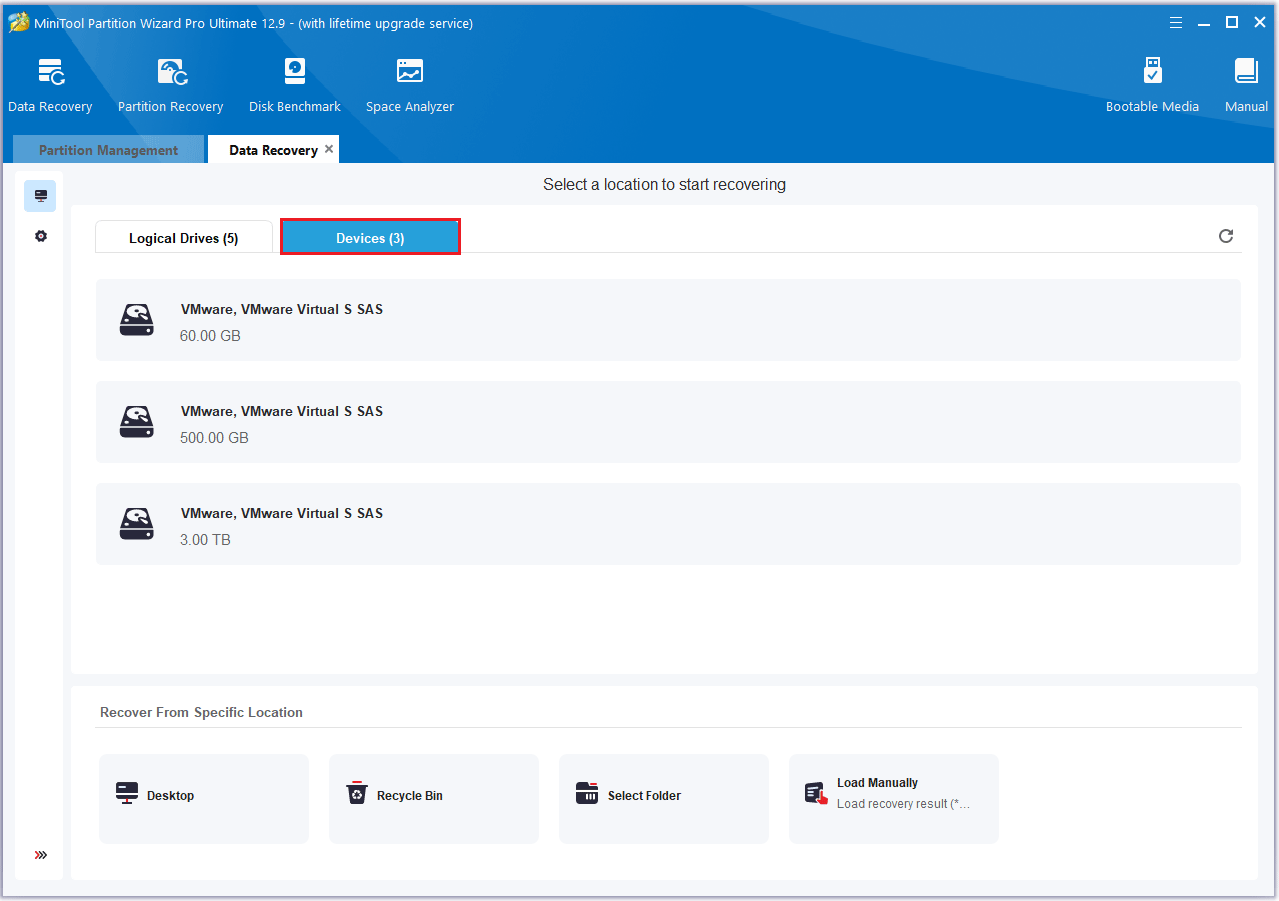Close the Data Recovery tab
The width and height of the screenshot is (1279, 901).
329,149
